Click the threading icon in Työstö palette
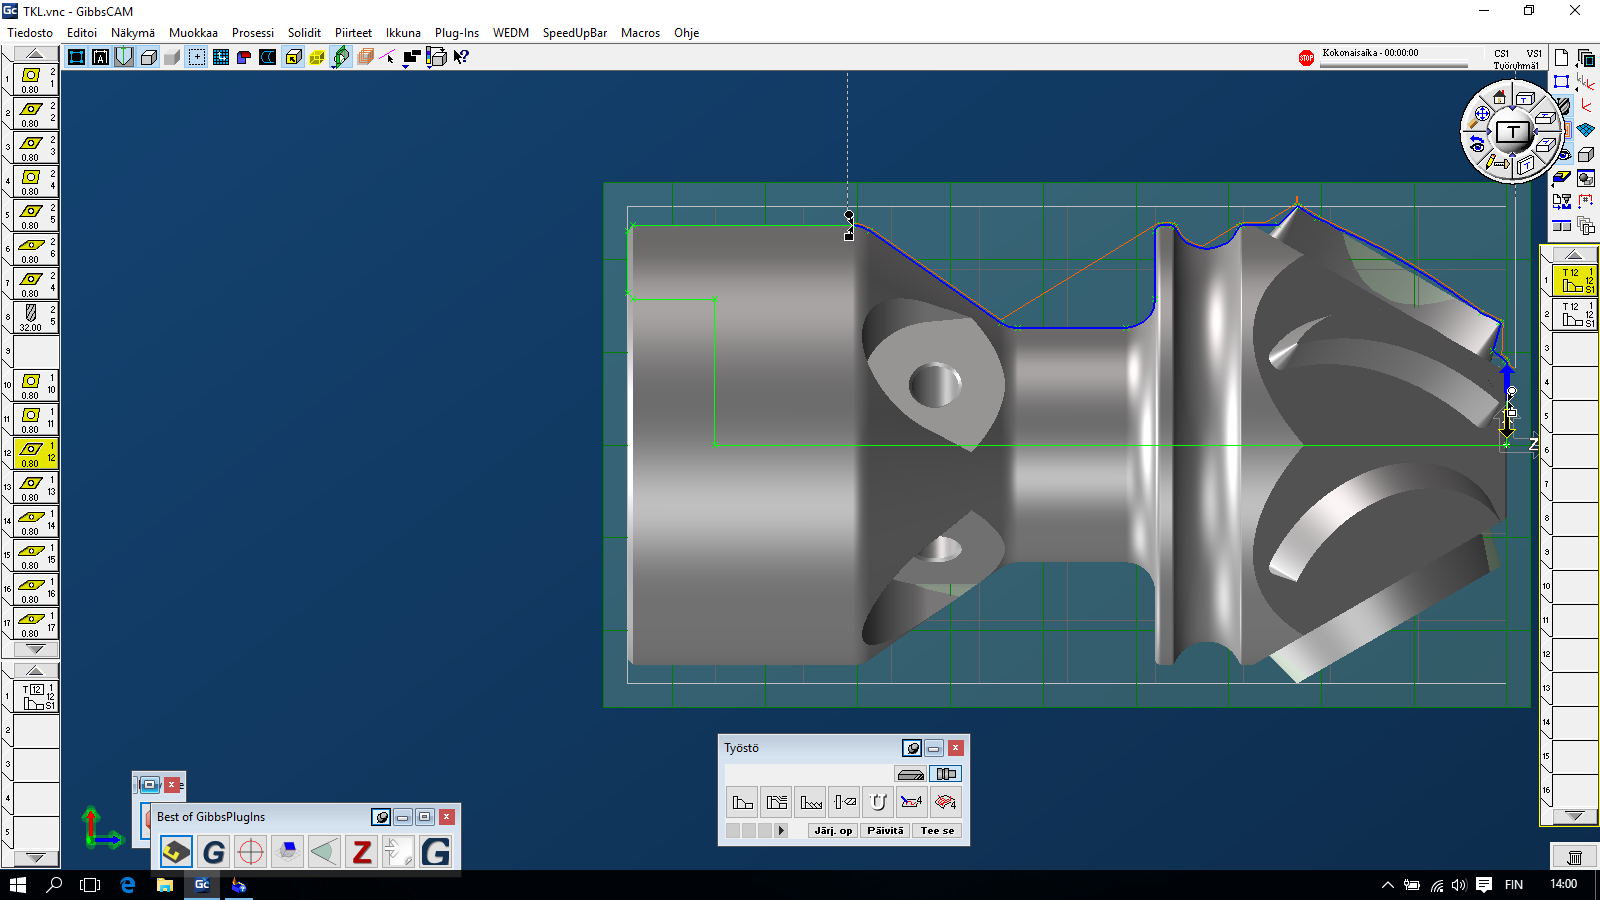This screenshot has width=1600, height=900. pyautogui.click(x=811, y=802)
